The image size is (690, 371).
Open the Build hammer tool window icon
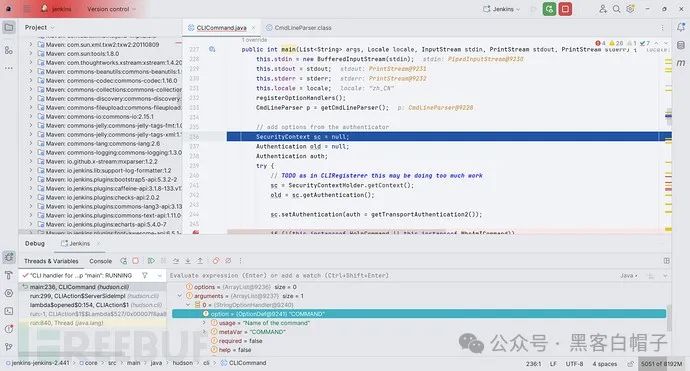8,275
